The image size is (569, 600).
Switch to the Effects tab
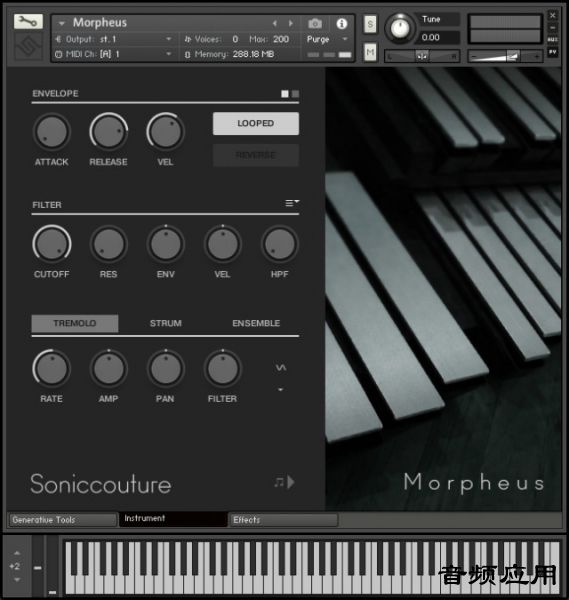284,520
